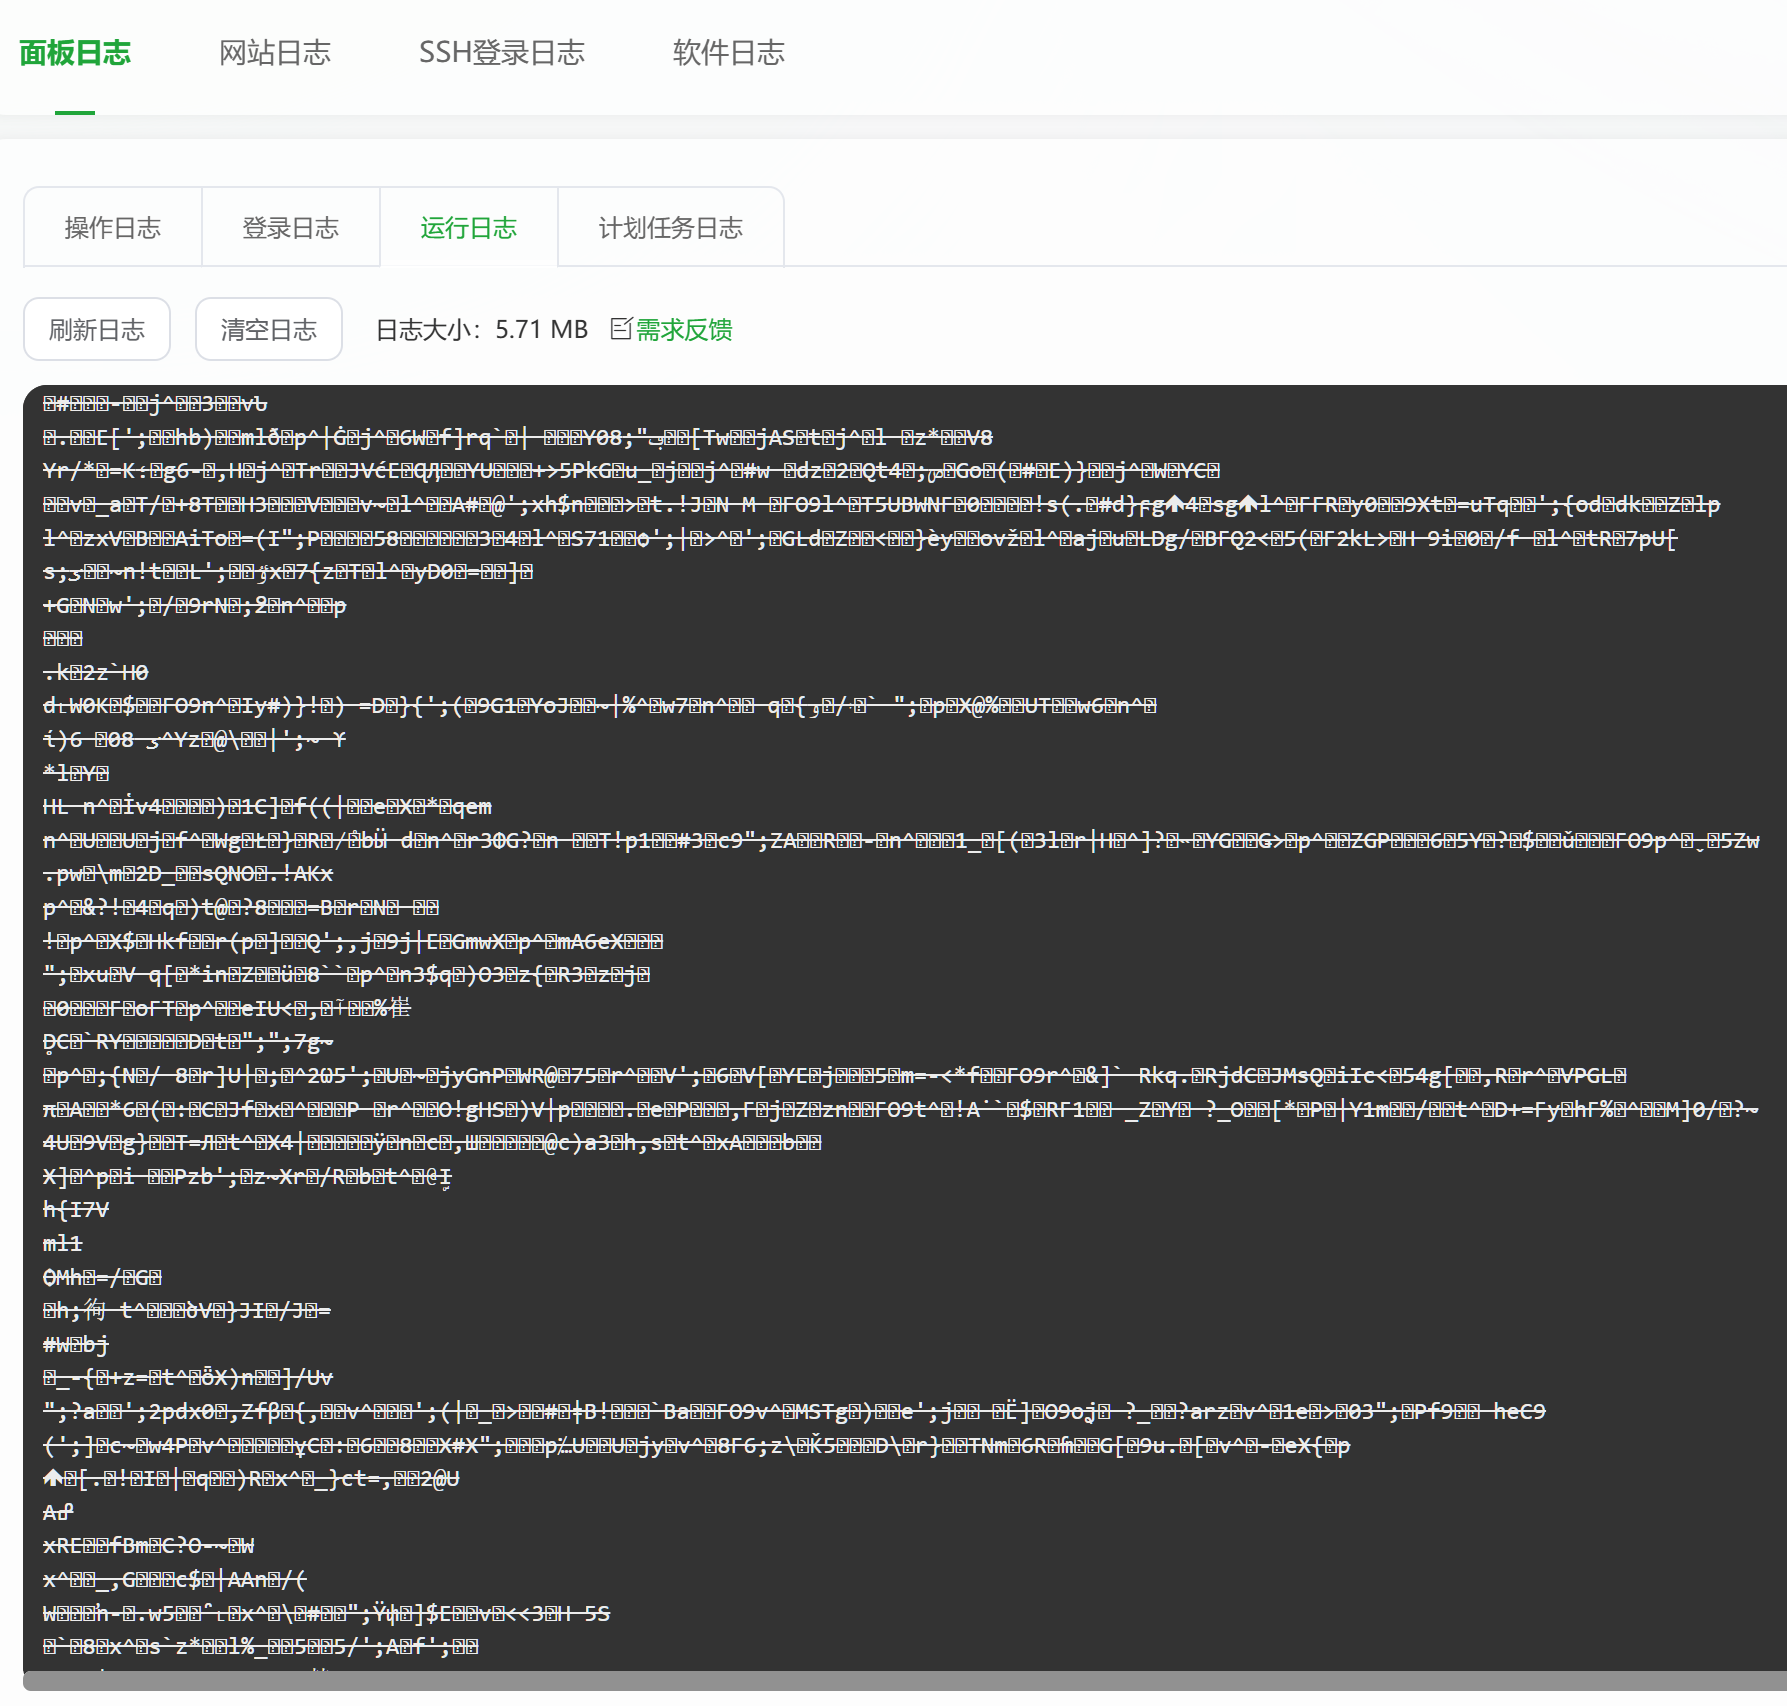Open the 登录日志 sub-tab
Screen dimensions: 1787x1706
point(291,228)
